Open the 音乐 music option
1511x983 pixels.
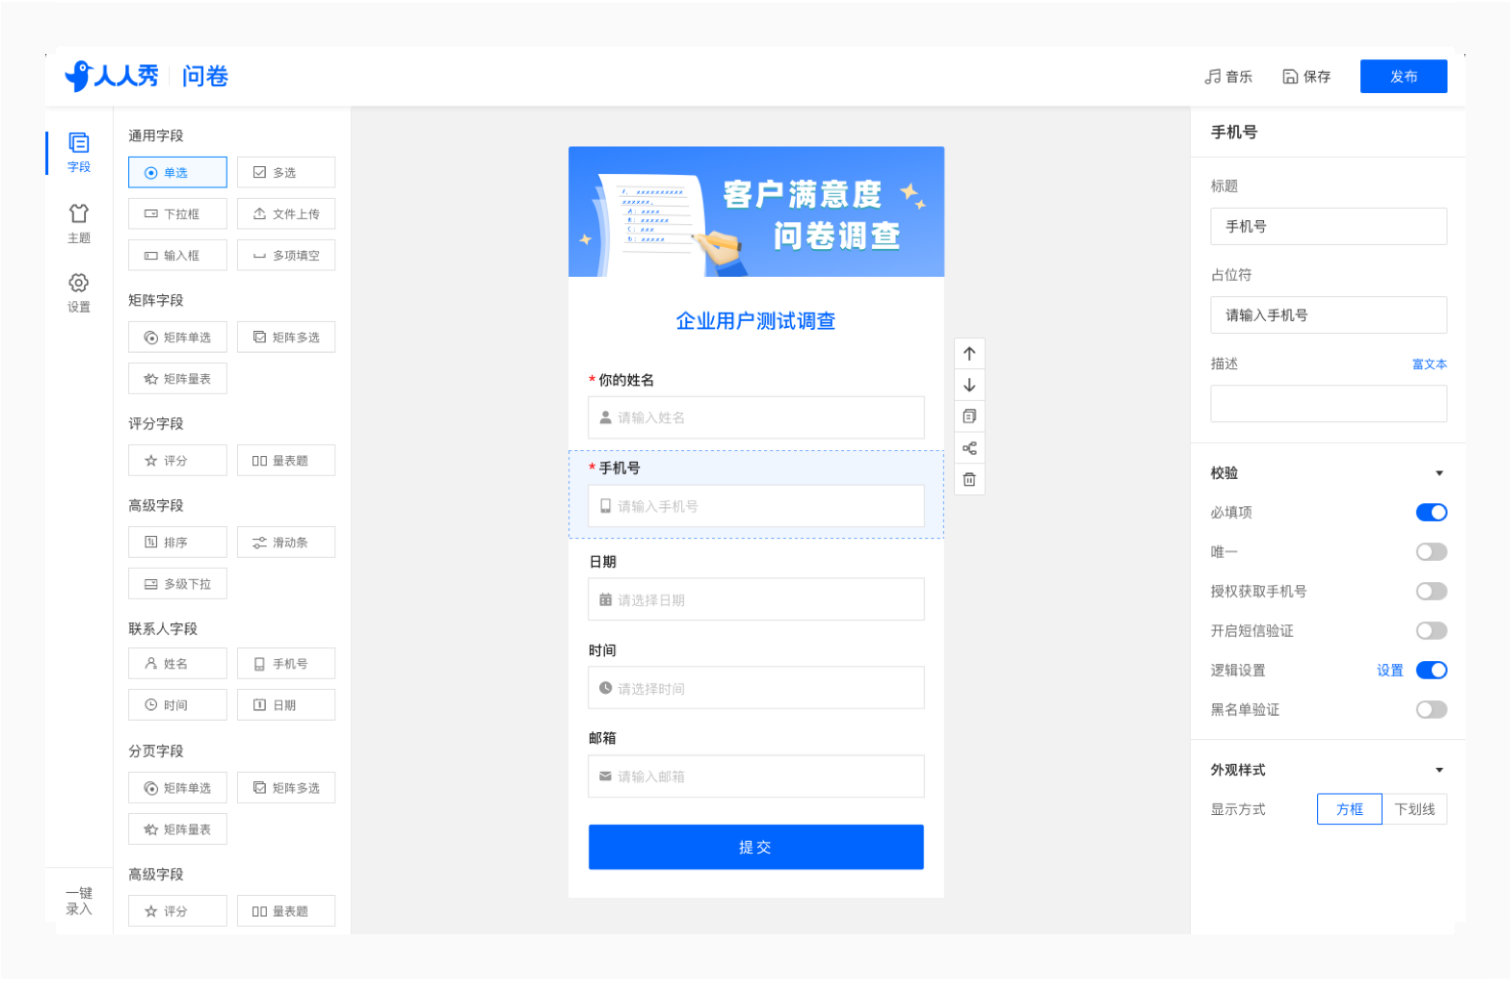click(1229, 76)
